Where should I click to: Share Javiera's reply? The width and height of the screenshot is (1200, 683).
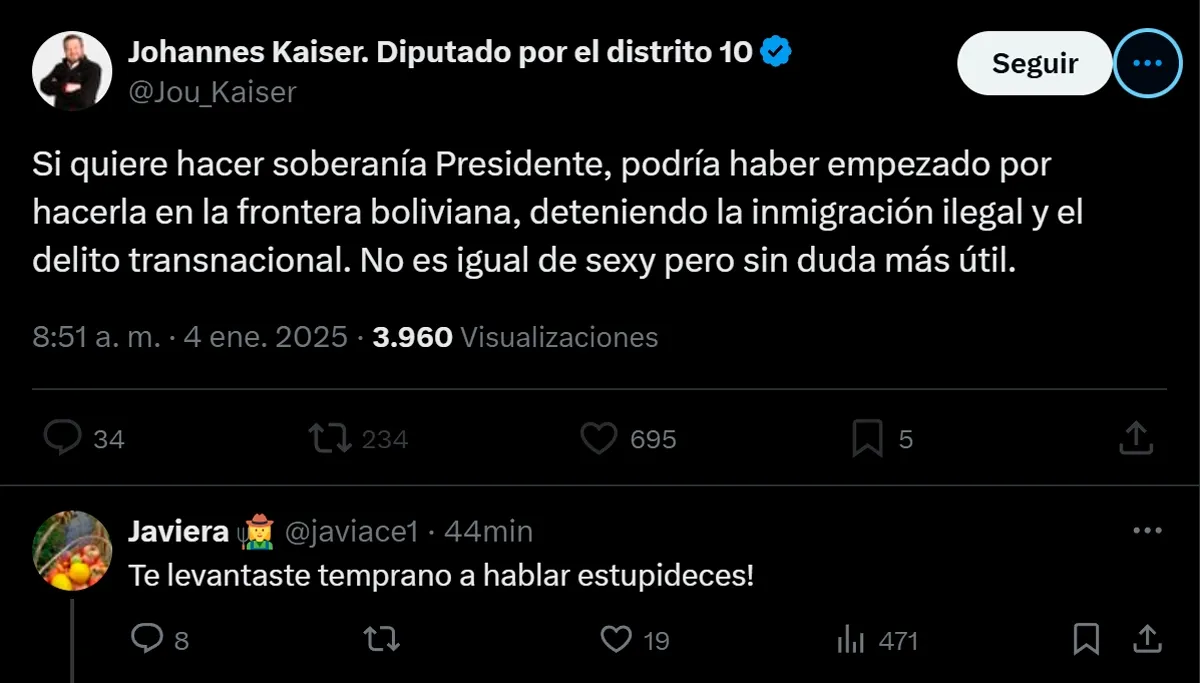pos(1147,638)
